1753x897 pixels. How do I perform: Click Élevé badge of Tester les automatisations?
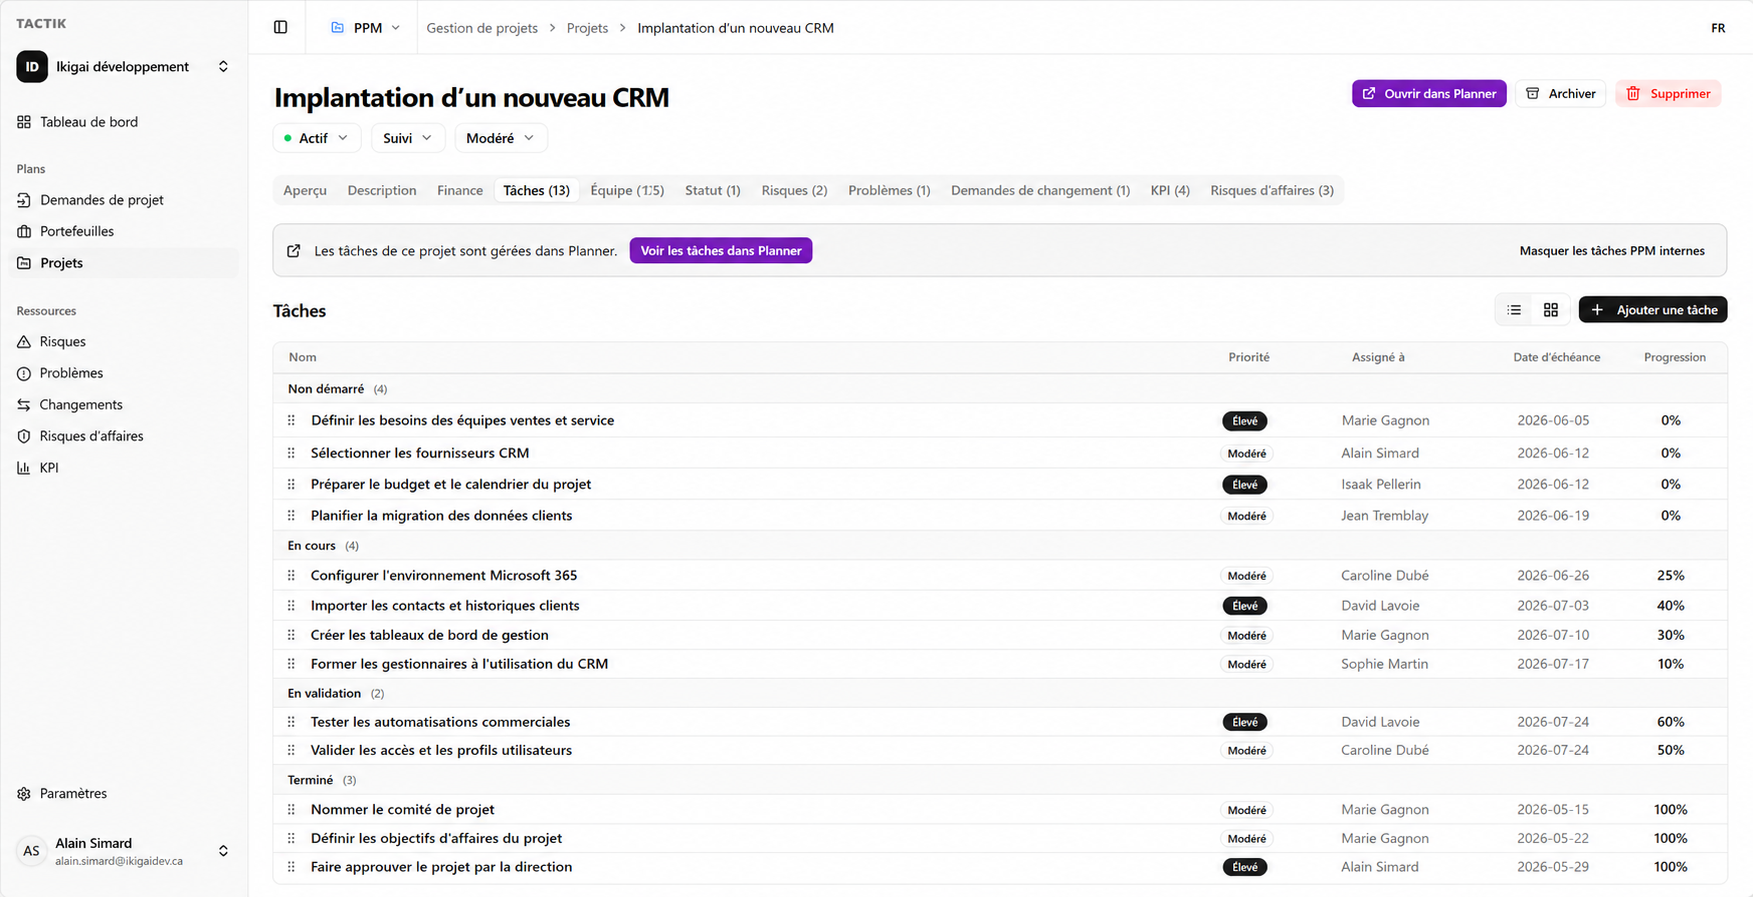pyautogui.click(x=1245, y=722)
